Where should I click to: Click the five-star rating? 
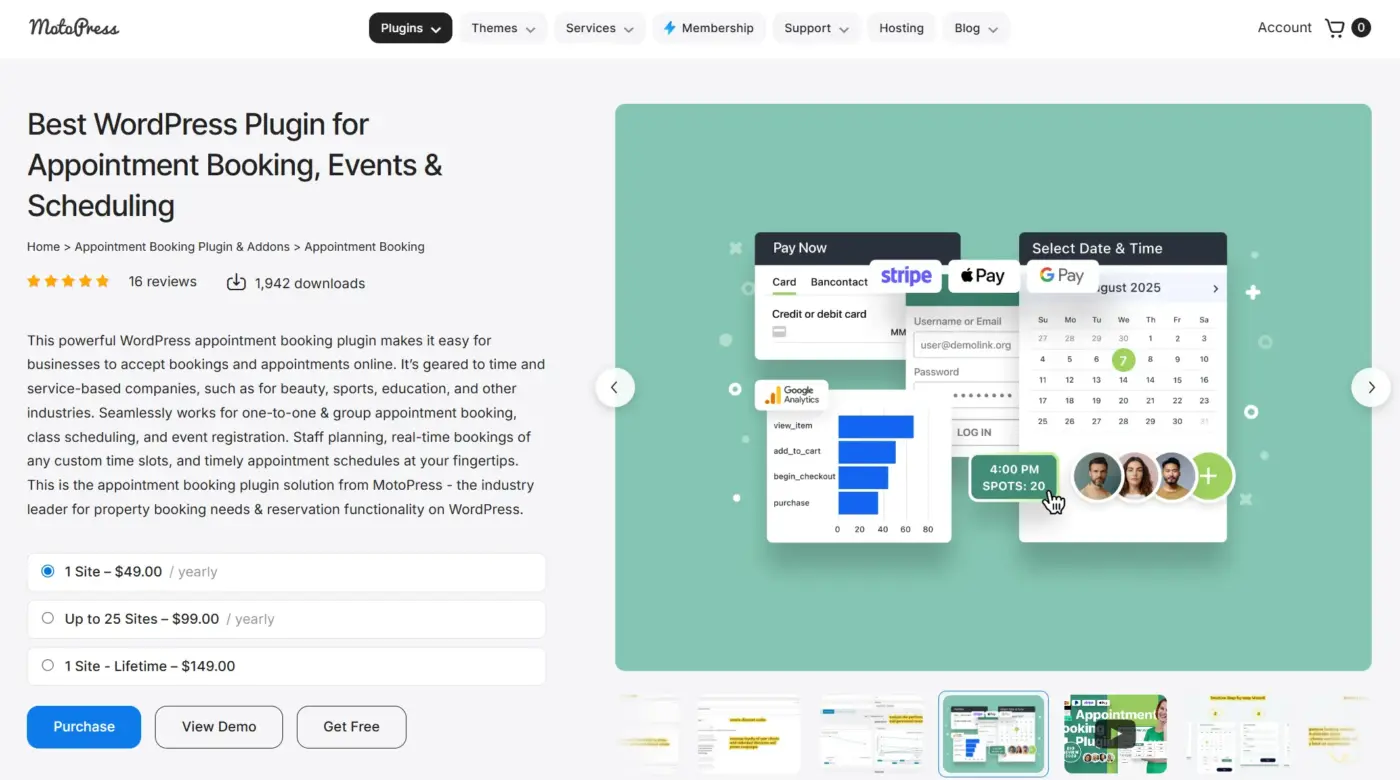(x=68, y=281)
